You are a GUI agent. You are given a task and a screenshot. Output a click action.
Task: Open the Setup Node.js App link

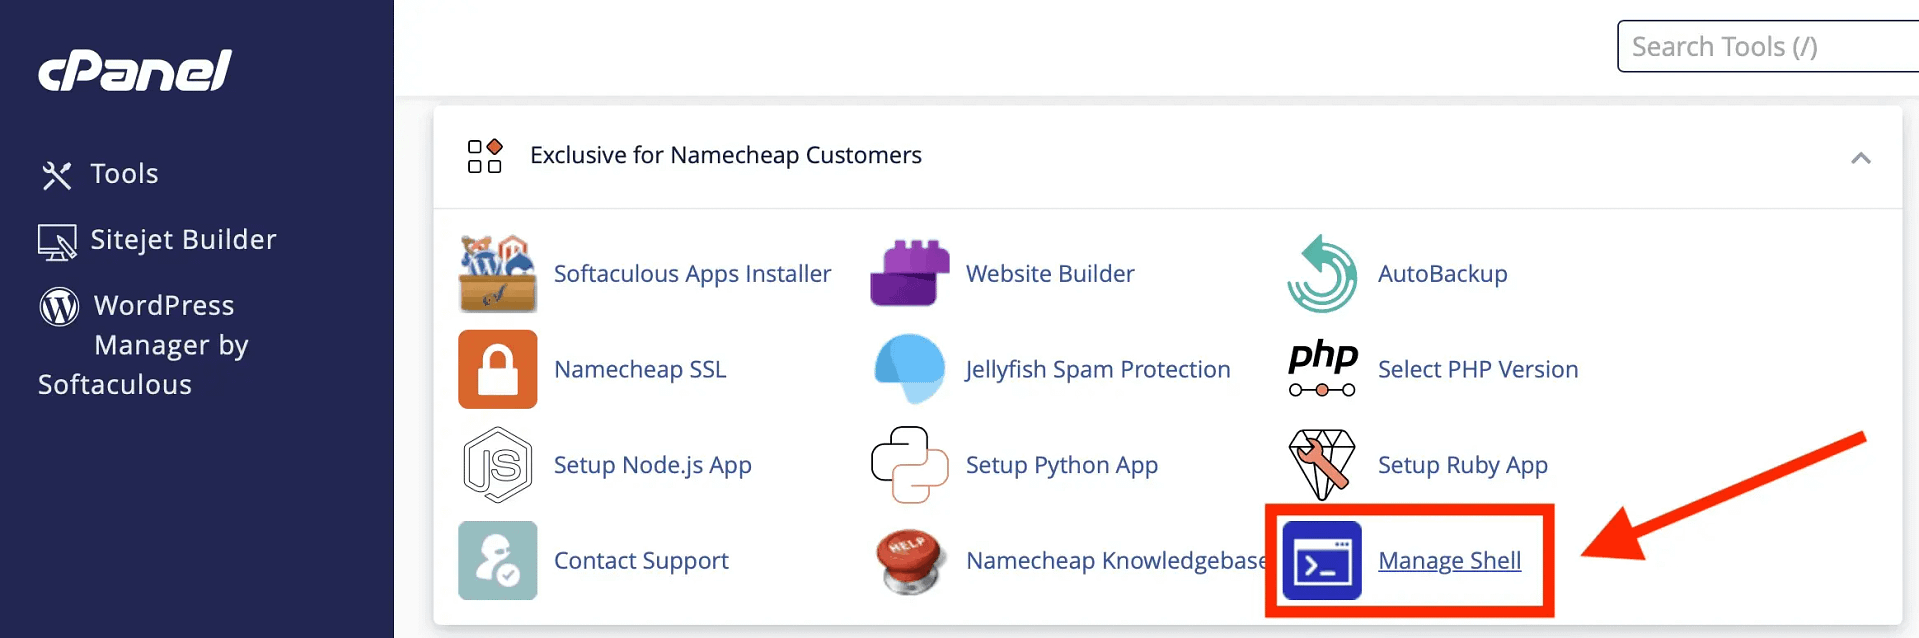click(652, 465)
